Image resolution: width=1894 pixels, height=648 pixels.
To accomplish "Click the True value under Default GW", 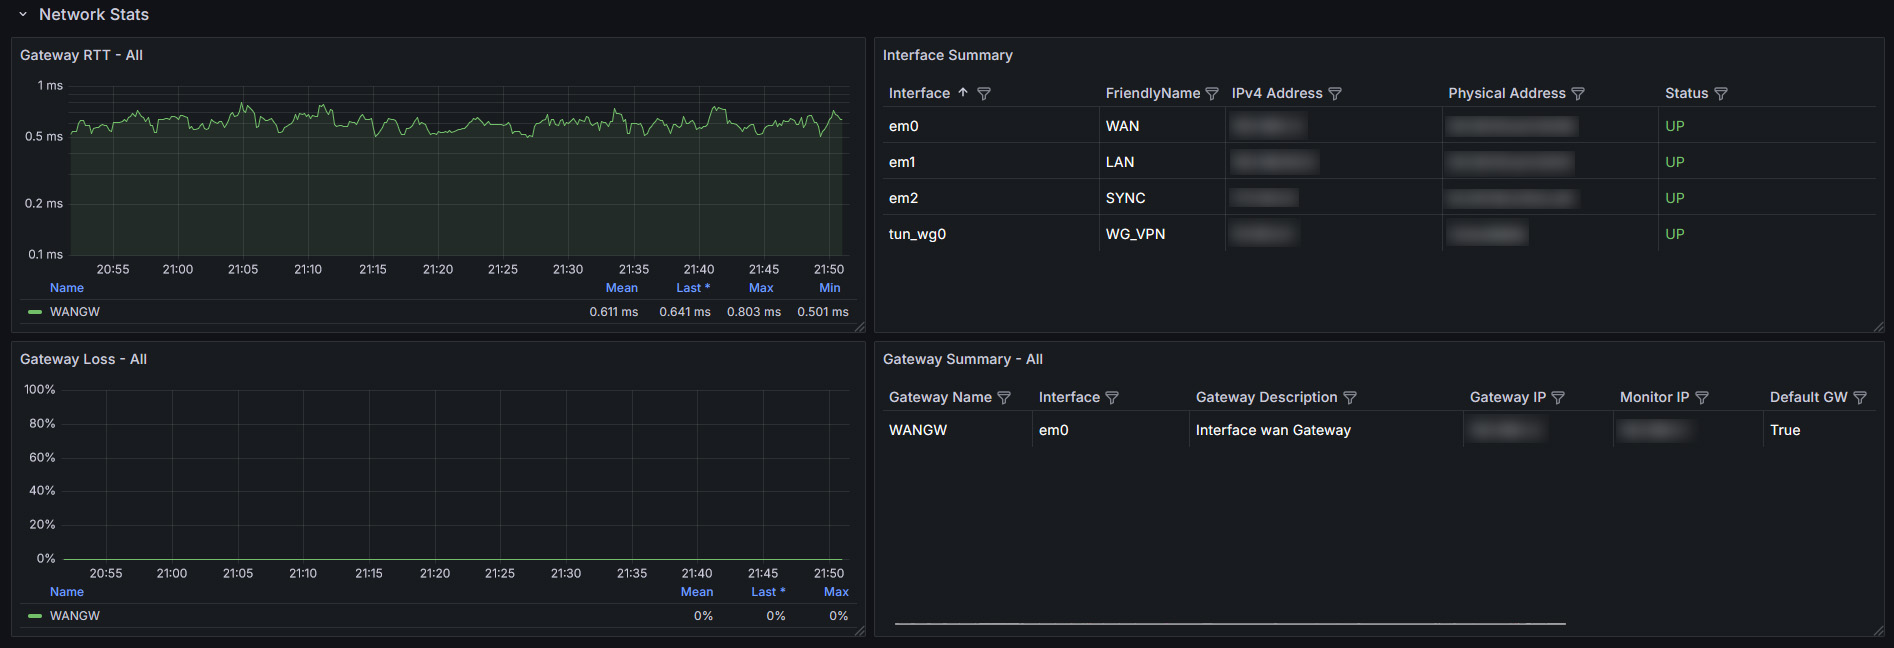I will (x=1785, y=430).
